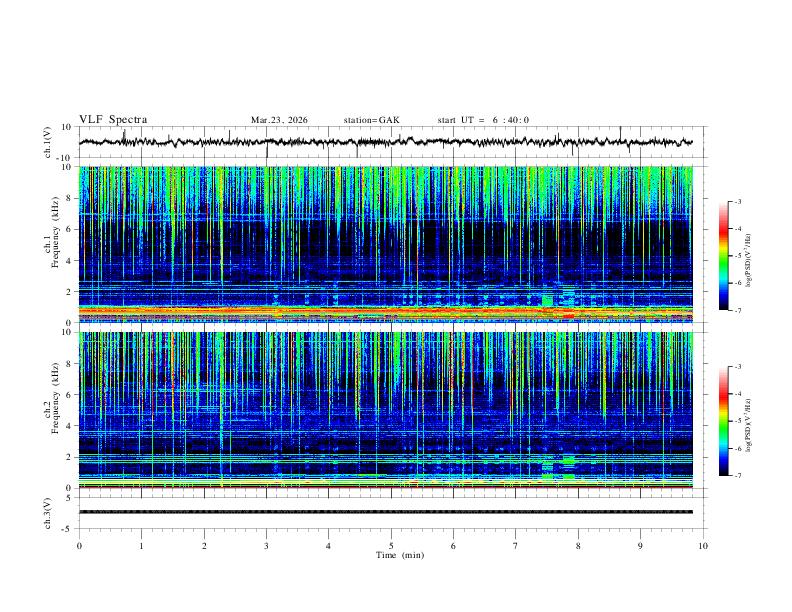Click the "Time (min)" axis label

[400, 555]
